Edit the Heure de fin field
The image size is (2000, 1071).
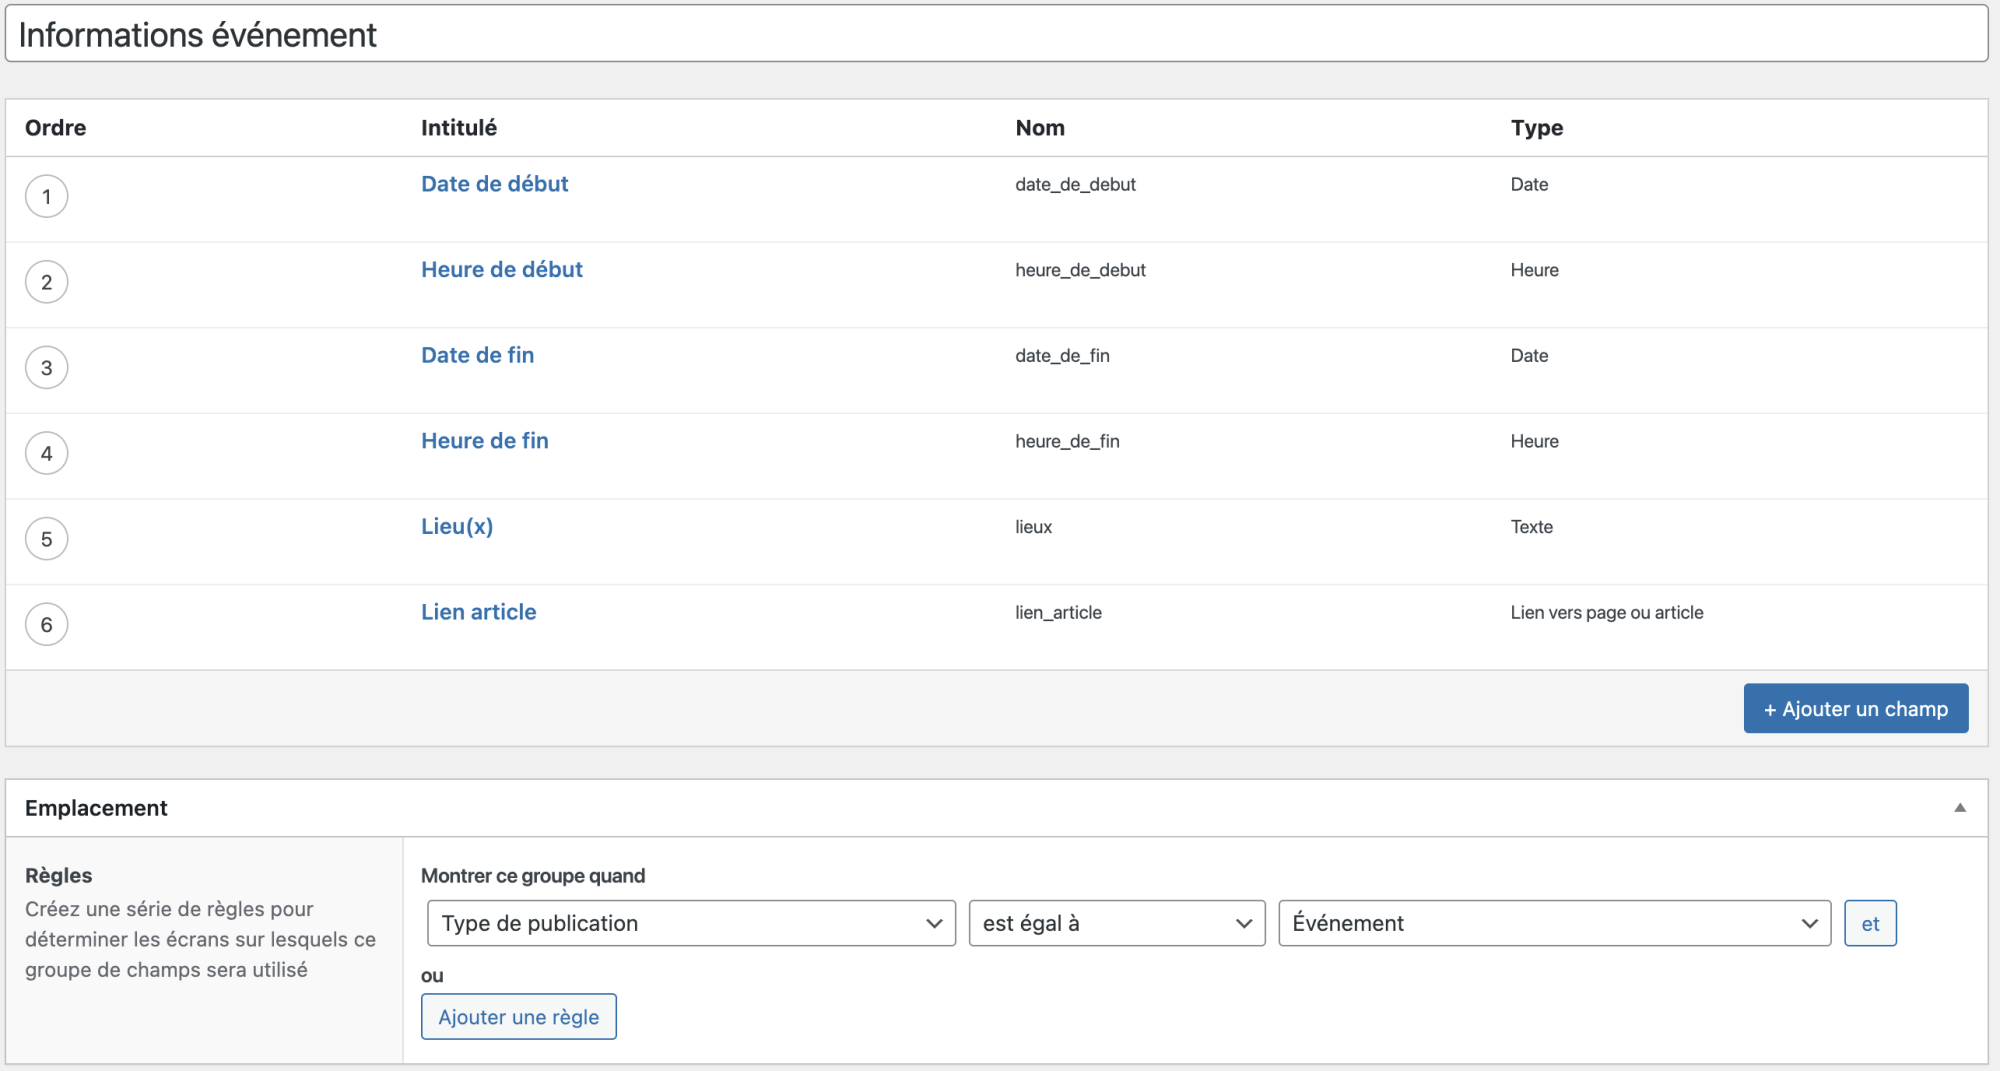[484, 441]
